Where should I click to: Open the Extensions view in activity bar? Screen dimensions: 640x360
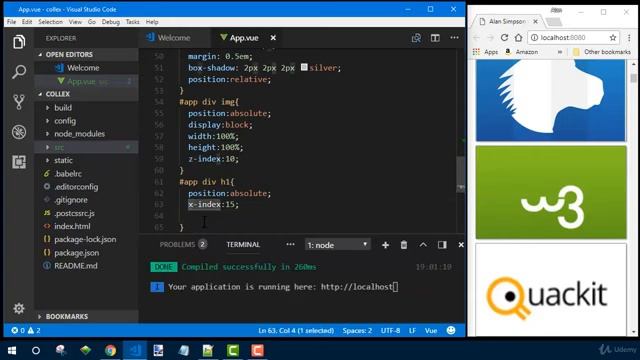tap(19, 162)
